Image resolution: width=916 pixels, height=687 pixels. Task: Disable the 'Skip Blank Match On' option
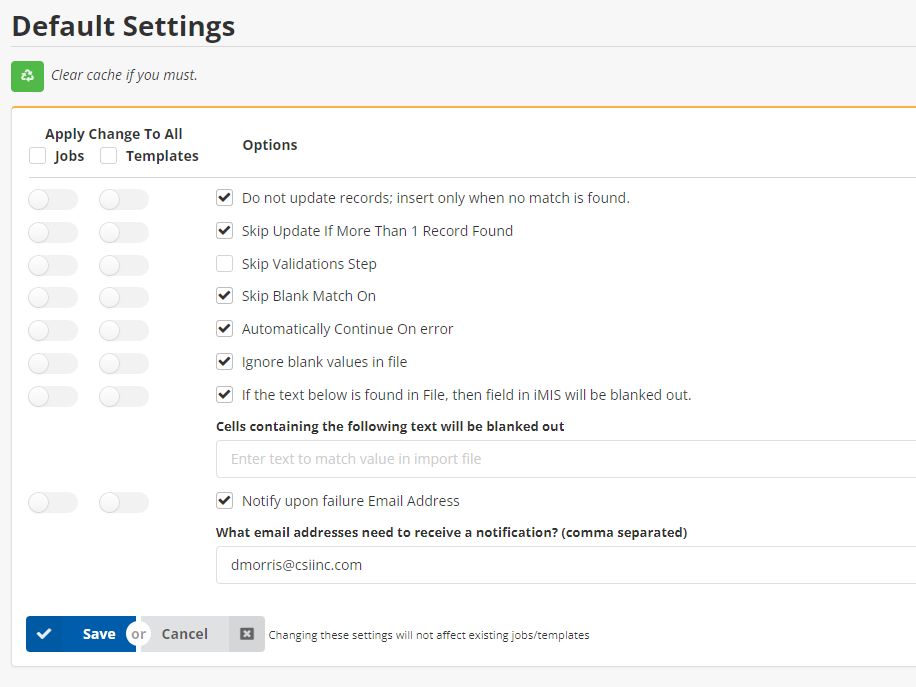(224, 295)
